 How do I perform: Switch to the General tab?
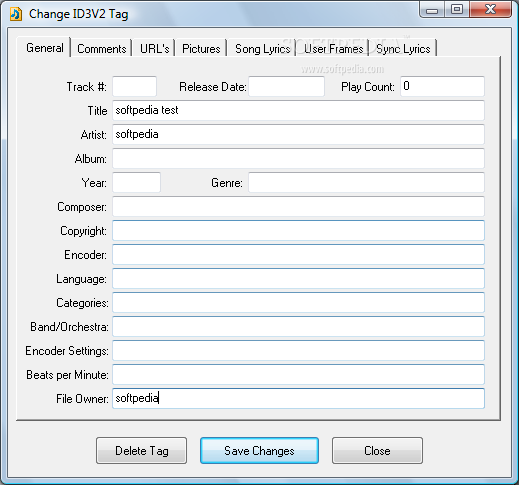45,48
